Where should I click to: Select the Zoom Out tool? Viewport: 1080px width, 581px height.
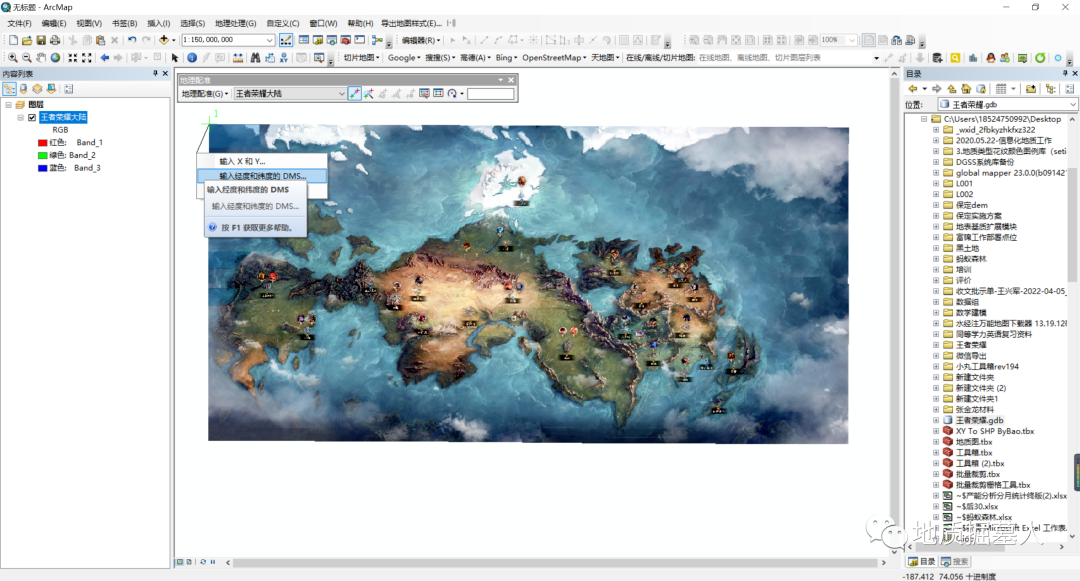pyautogui.click(x=26, y=58)
